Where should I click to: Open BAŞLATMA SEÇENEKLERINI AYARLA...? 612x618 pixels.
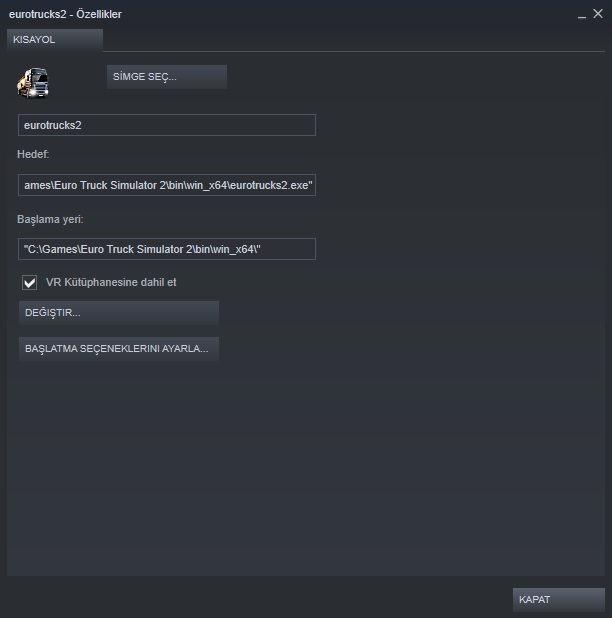(x=119, y=349)
